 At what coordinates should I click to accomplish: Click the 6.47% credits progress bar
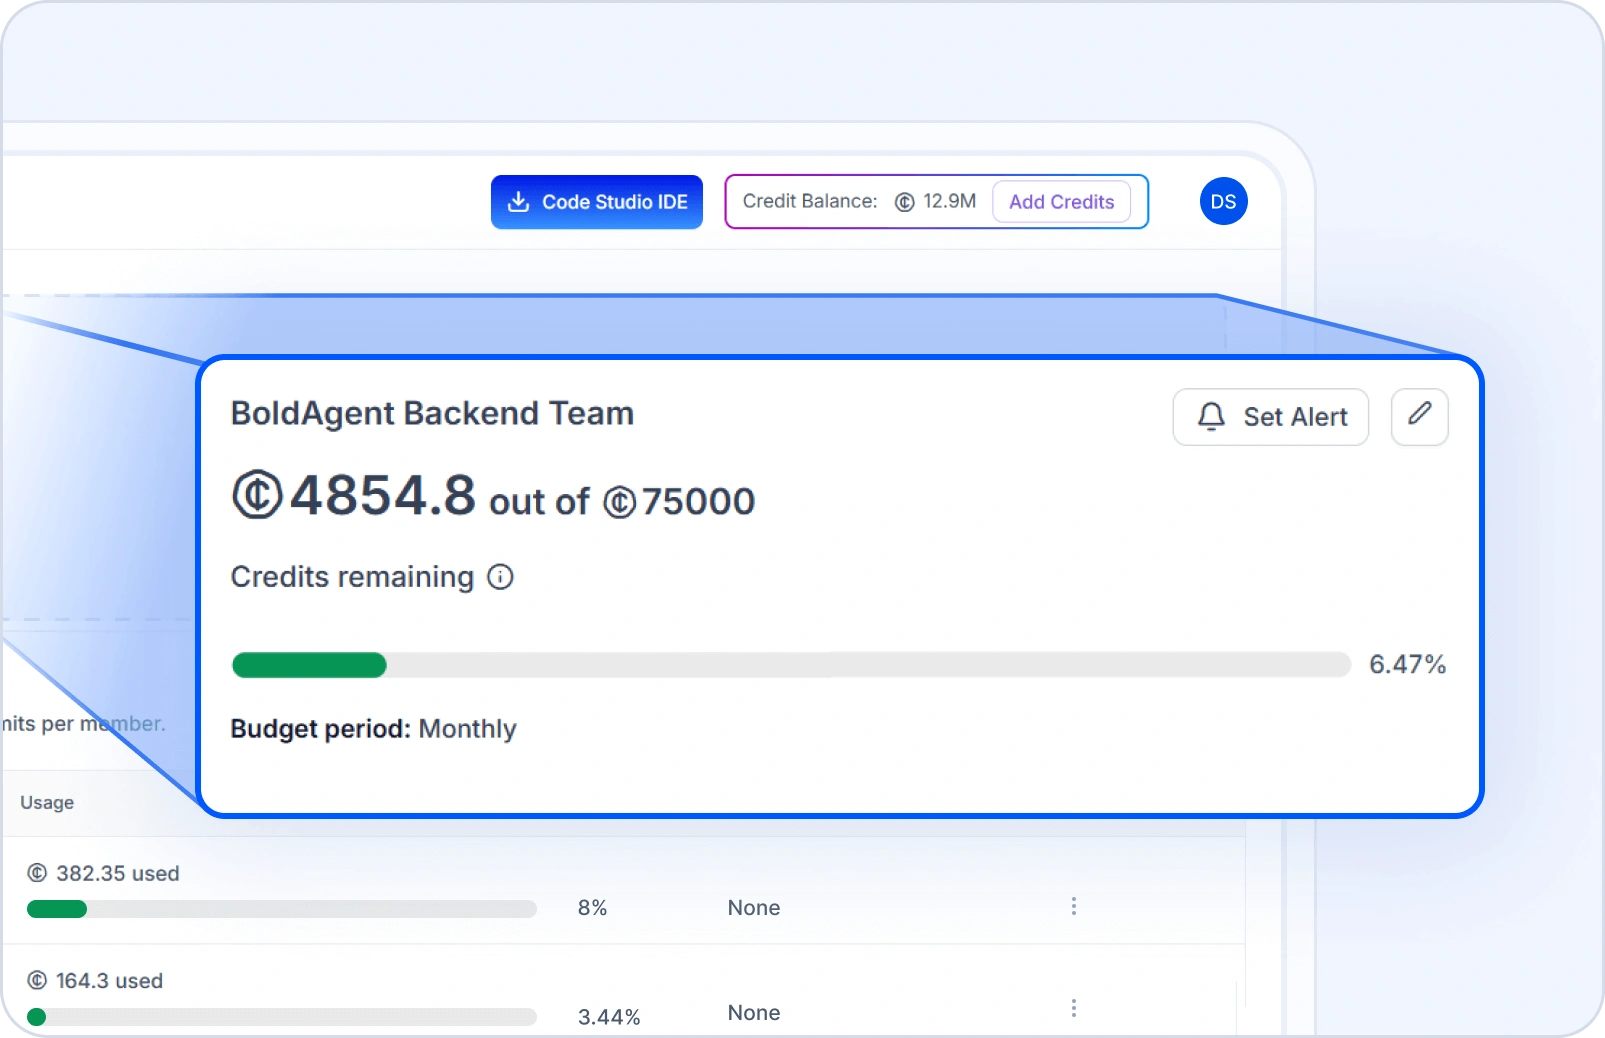(x=790, y=665)
